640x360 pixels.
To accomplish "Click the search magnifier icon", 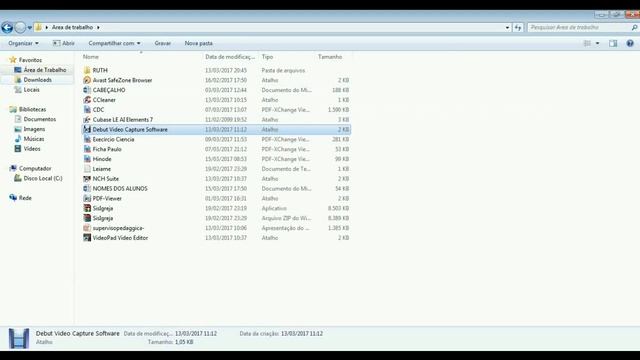I will [x=634, y=27].
